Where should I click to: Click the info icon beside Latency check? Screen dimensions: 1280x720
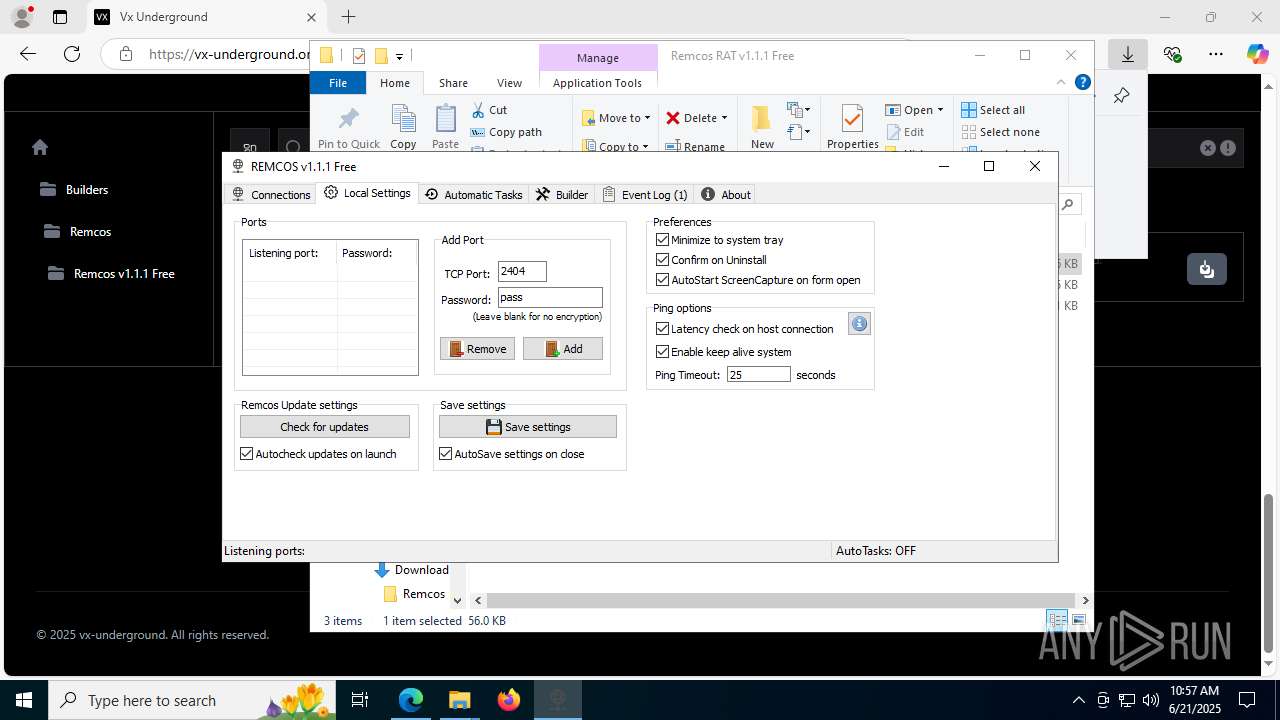[x=859, y=323]
